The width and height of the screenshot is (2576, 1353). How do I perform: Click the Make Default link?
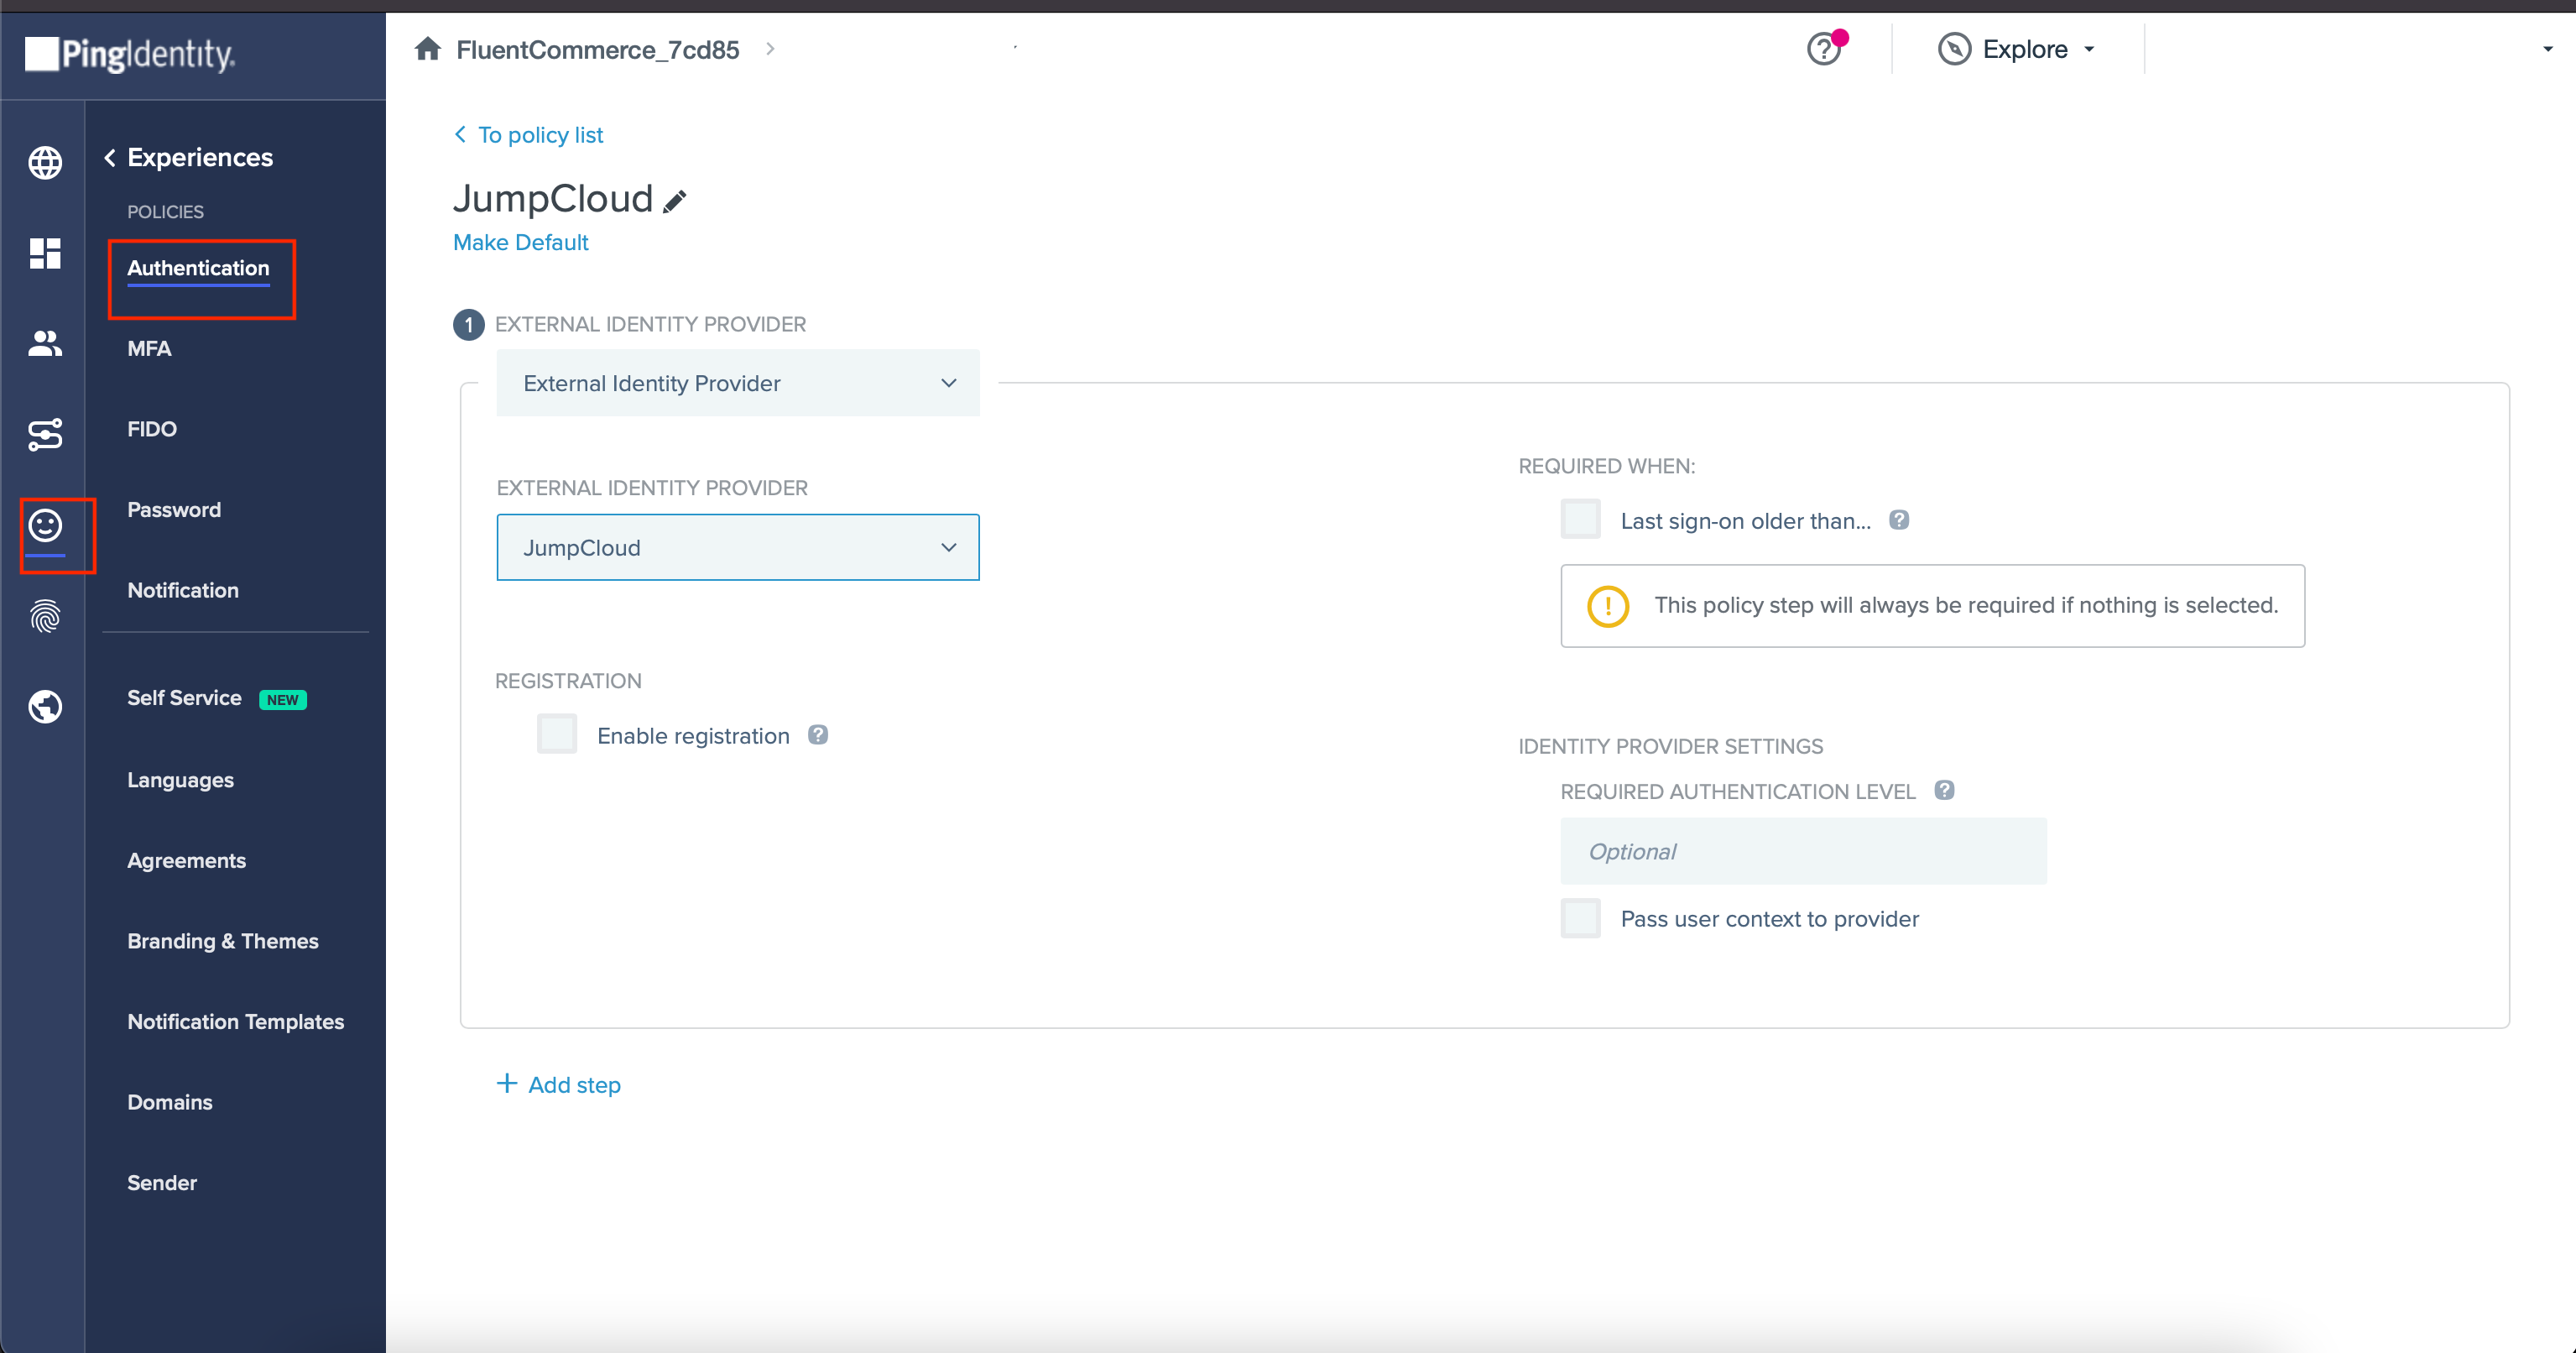521,240
